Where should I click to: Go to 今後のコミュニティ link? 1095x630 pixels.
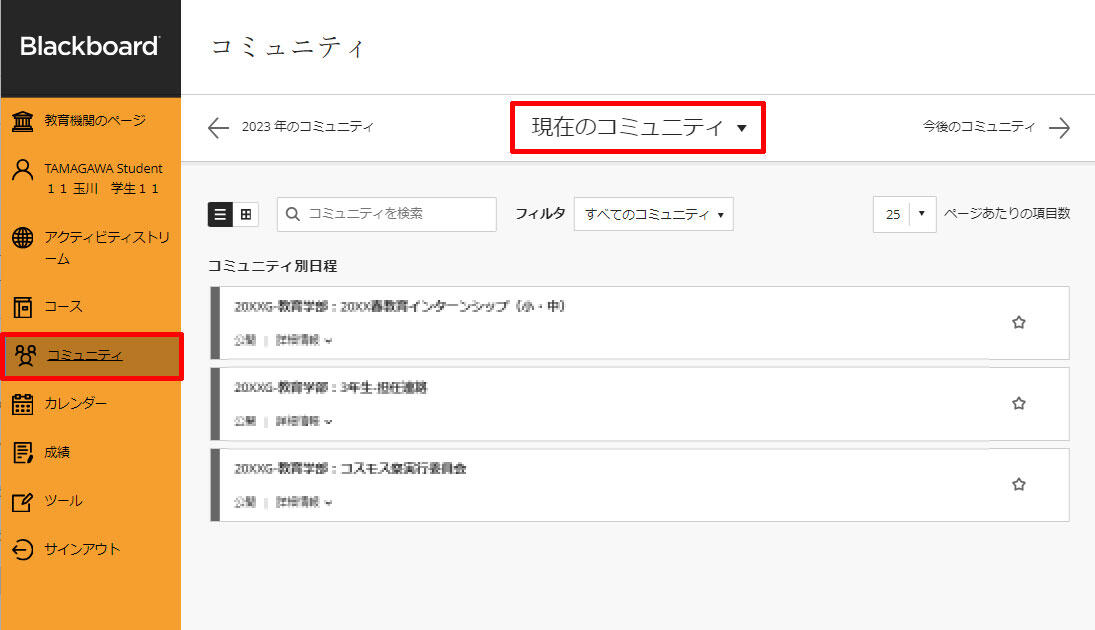978,126
